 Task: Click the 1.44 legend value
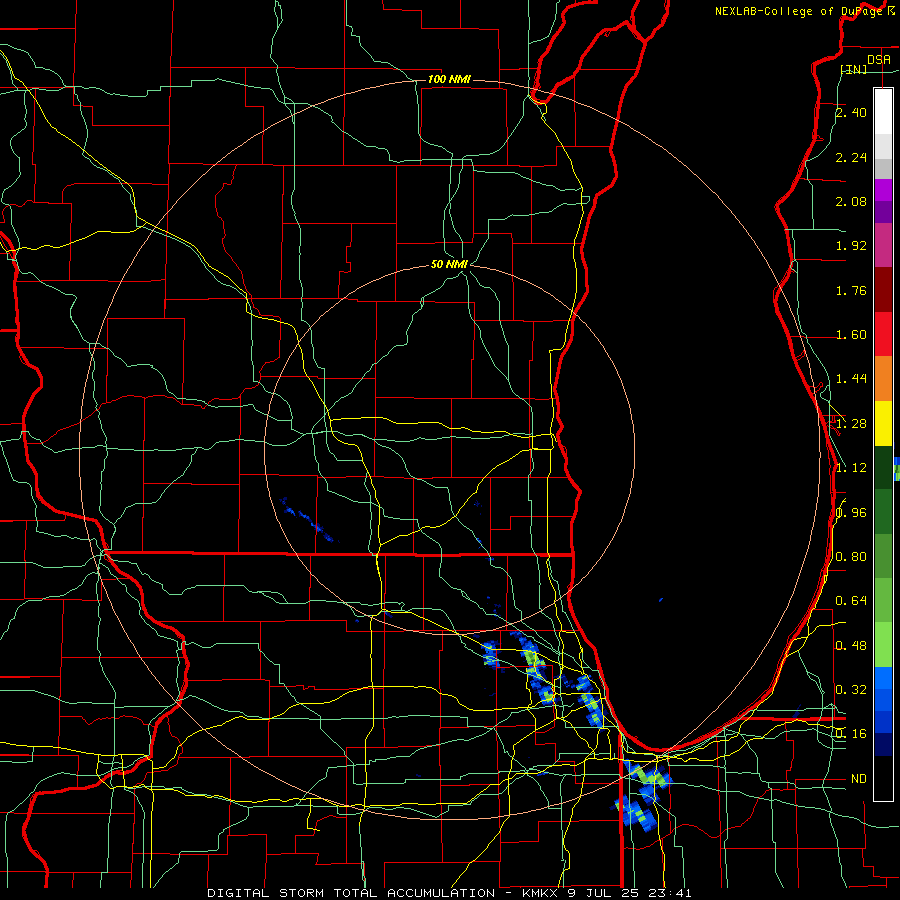pos(851,379)
